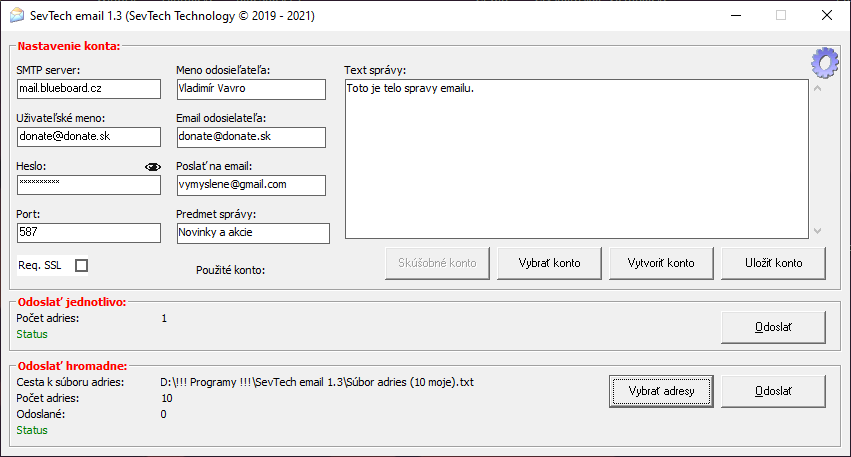
Task: Click the gear settings icon
Action: tap(823, 63)
